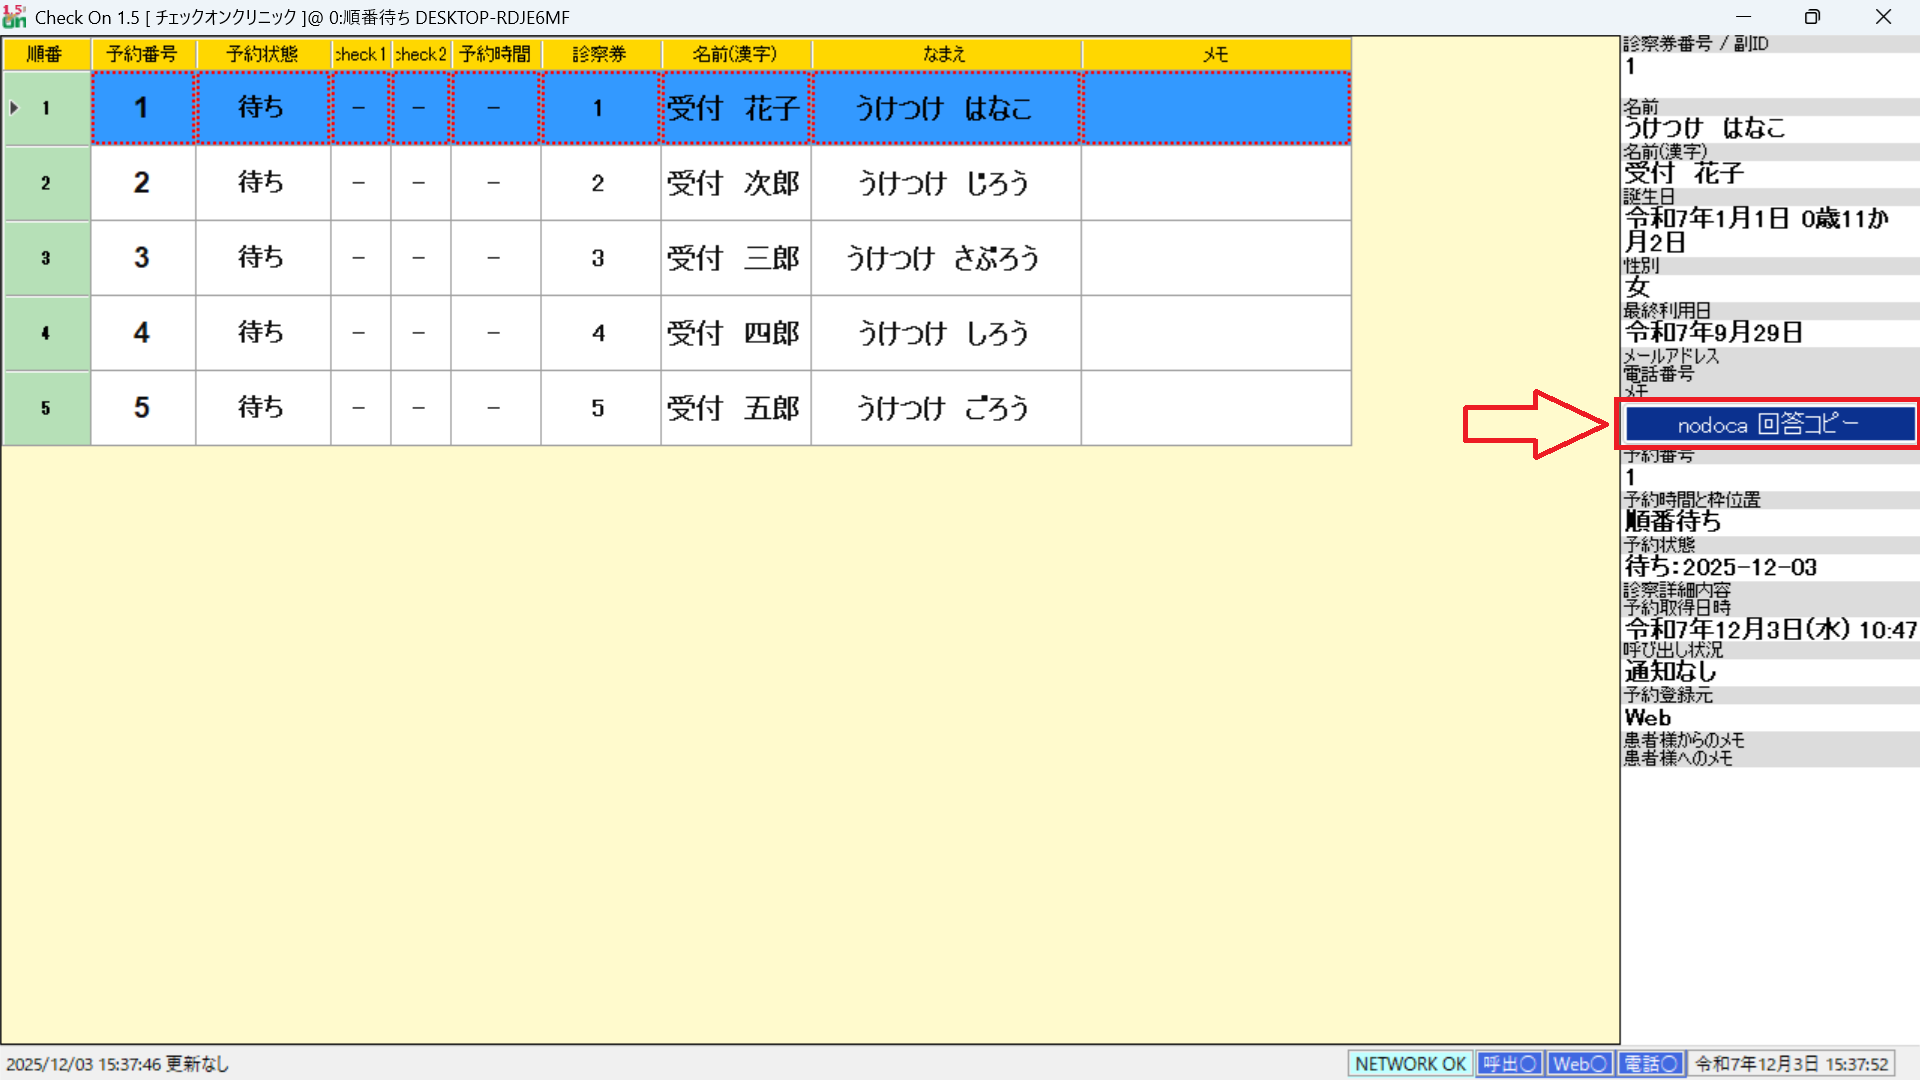Select patient 受付 次郎 name cell
The image size is (1920, 1080).
(734, 183)
